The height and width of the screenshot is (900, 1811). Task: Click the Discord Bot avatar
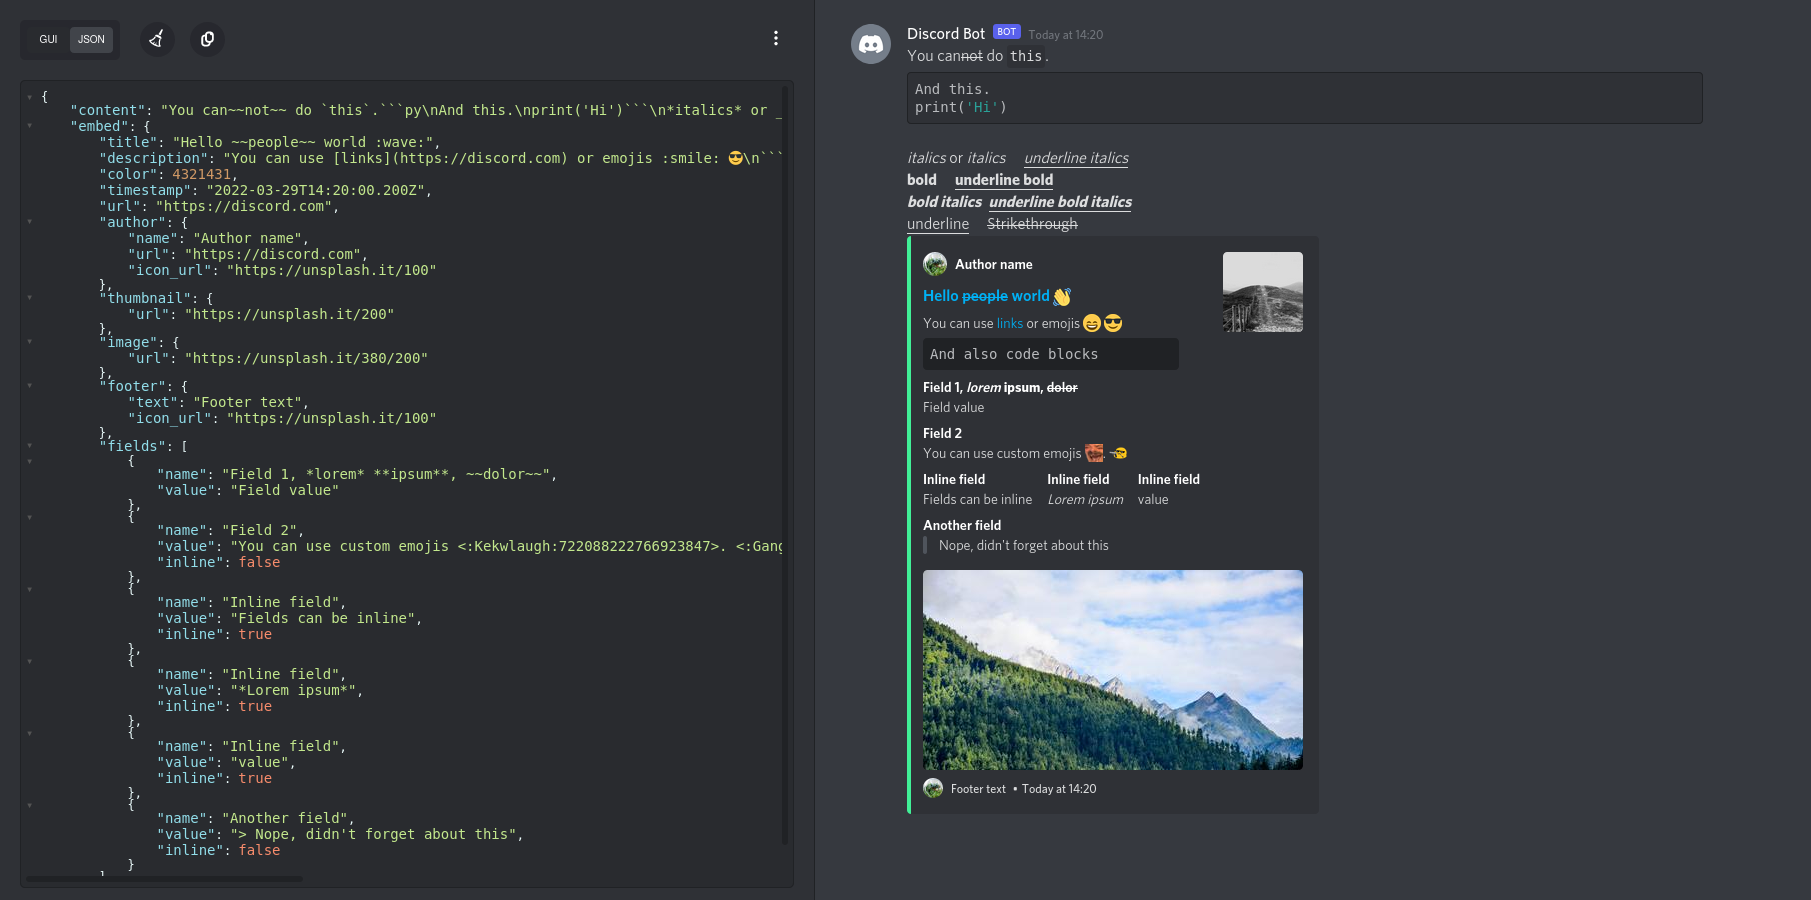point(871,44)
